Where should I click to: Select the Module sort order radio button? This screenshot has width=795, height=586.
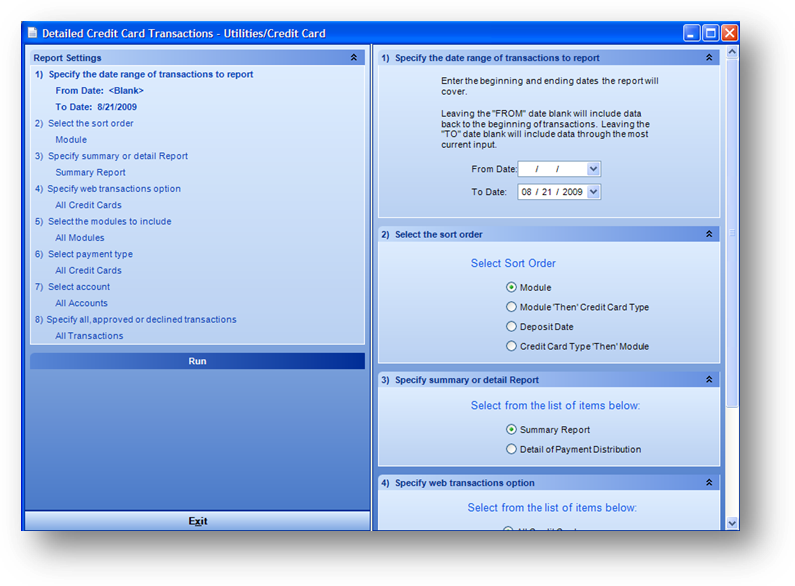pos(512,288)
